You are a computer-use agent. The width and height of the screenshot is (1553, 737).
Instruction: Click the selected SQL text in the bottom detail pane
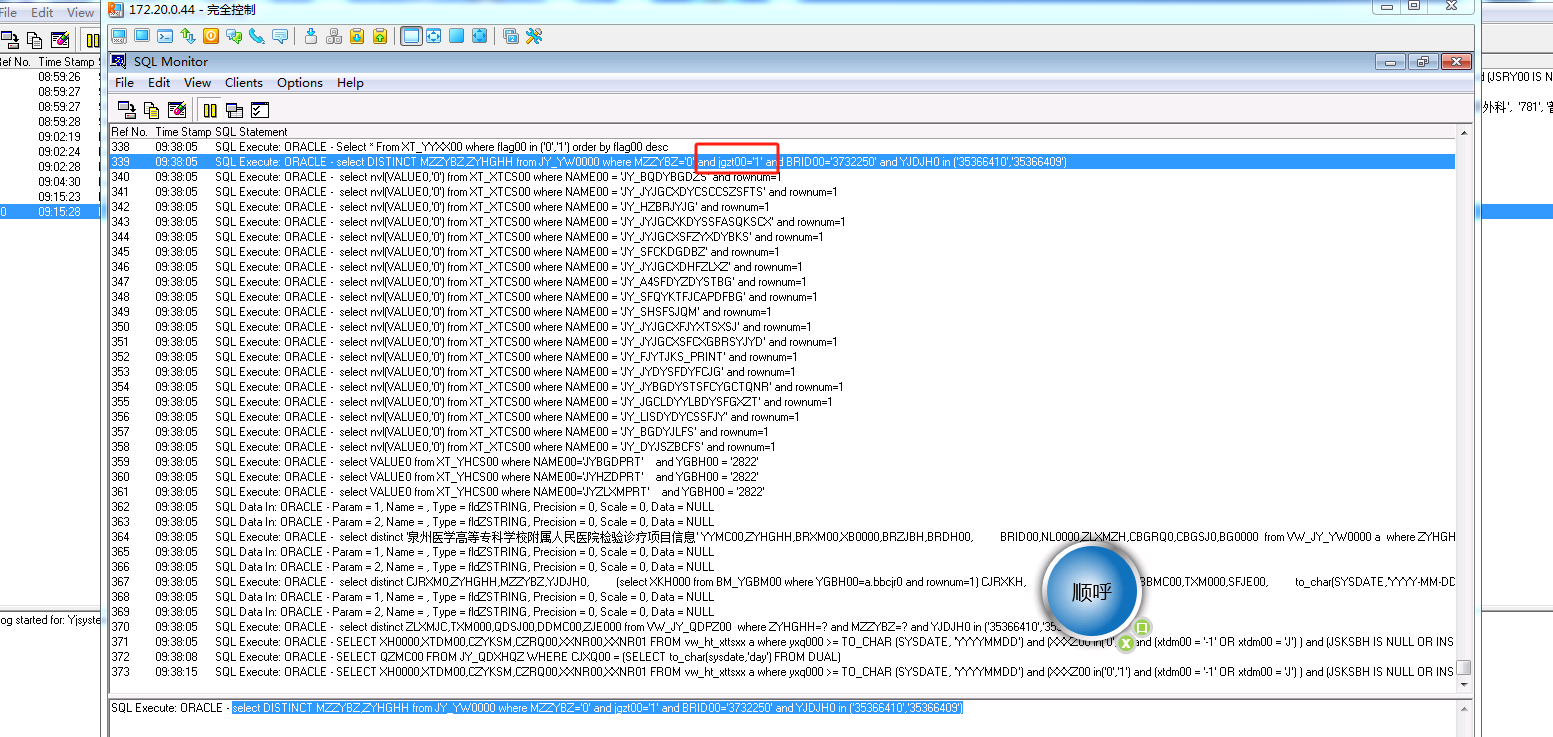tap(597, 708)
